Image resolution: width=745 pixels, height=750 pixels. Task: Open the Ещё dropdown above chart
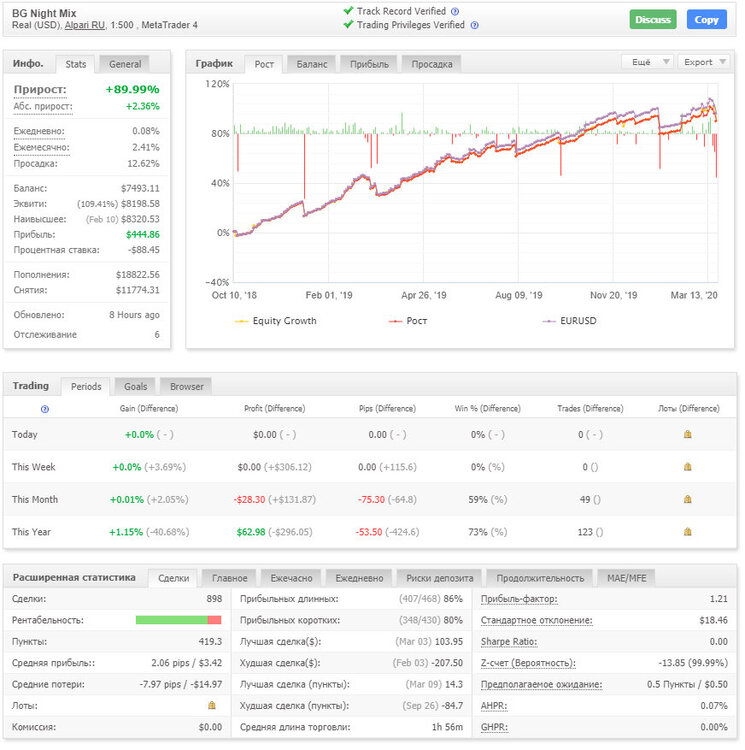pos(647,62)
